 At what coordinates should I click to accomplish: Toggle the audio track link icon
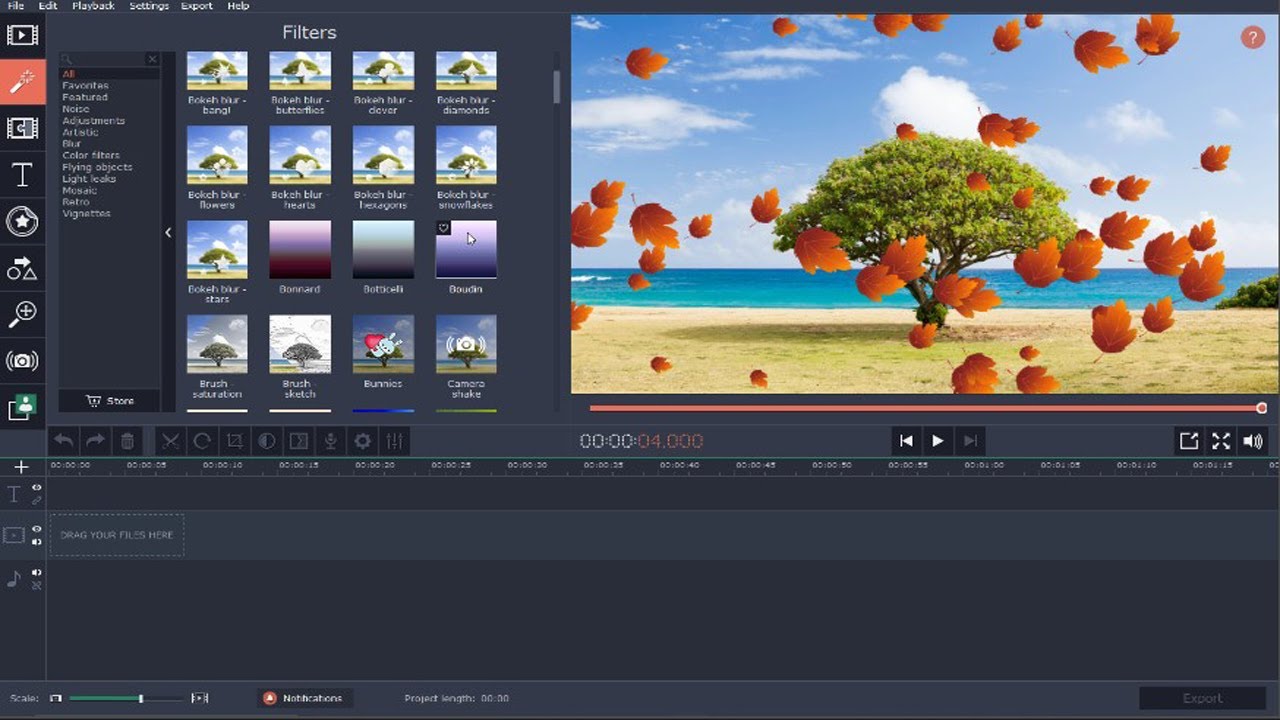(x=36, y=585)
